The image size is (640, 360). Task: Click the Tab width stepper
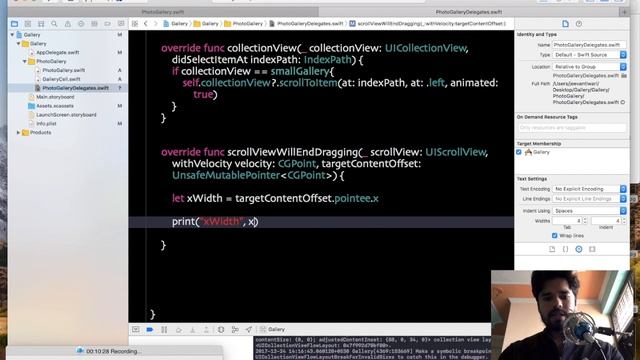click(x=585, y=221)
